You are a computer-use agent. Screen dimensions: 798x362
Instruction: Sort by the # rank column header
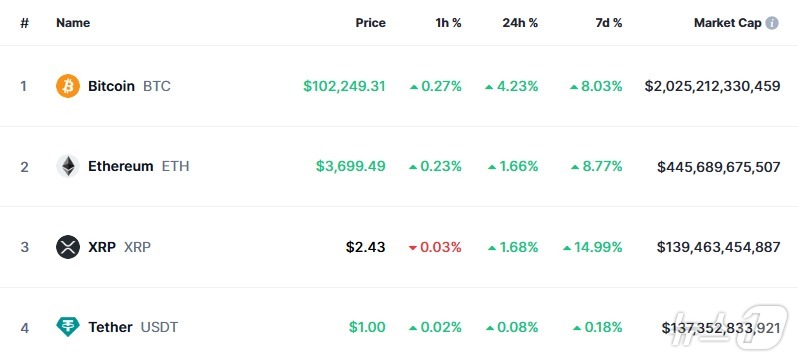[x=24, y=23]
